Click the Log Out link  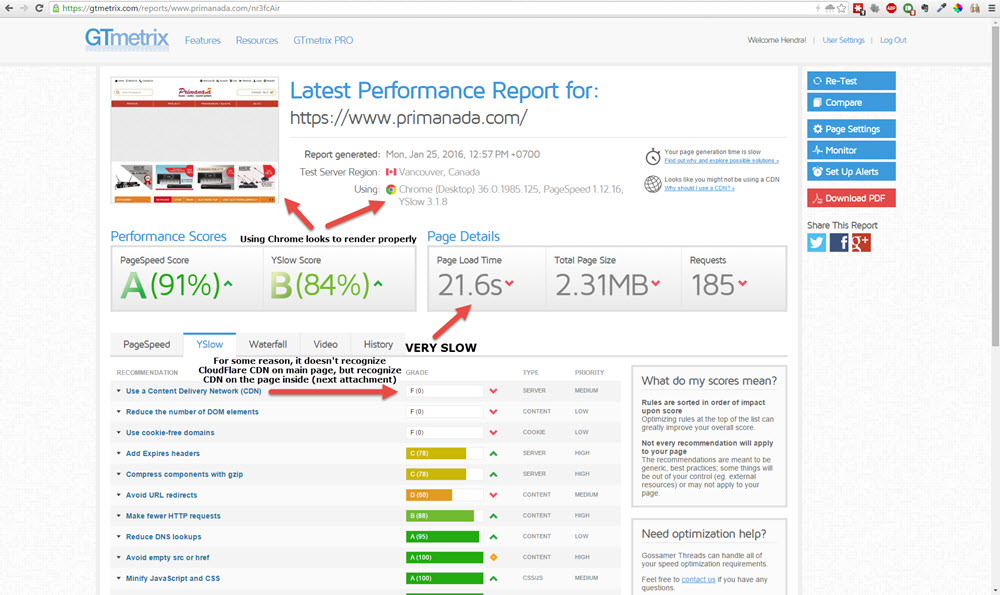pos(893,40)
